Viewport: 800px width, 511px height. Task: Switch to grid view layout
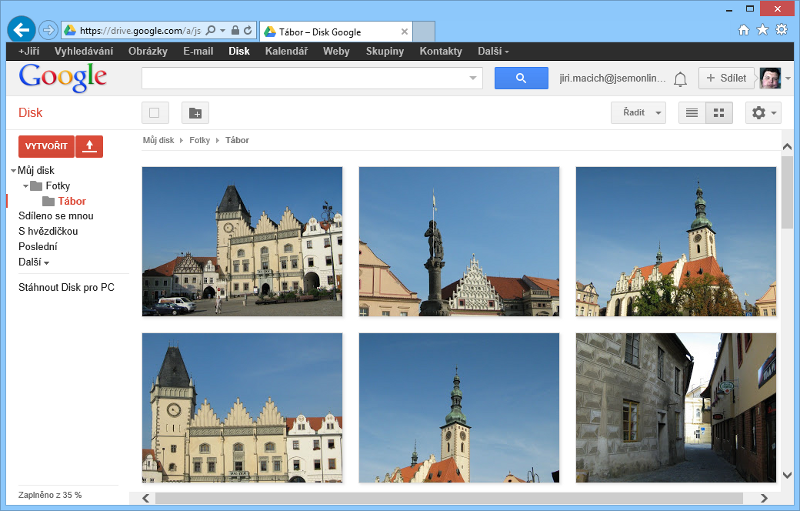[718, 113]
